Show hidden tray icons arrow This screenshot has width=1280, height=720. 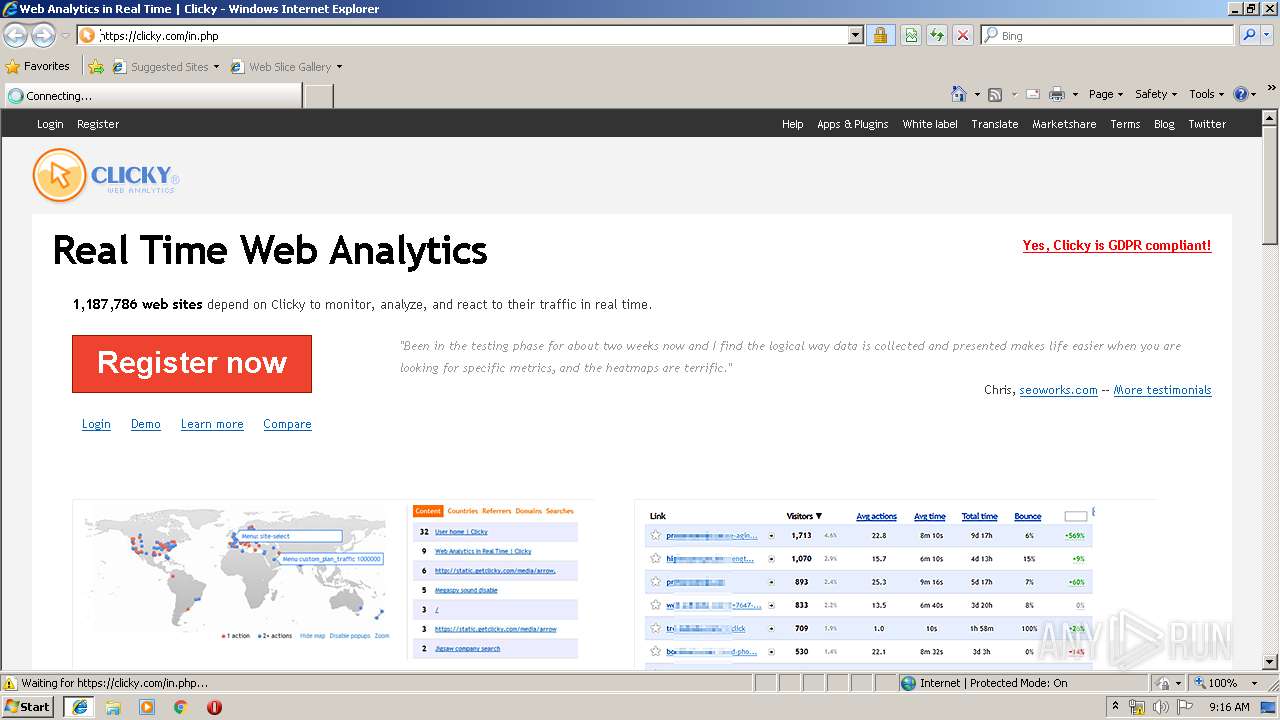click(x=1115, y=707)
